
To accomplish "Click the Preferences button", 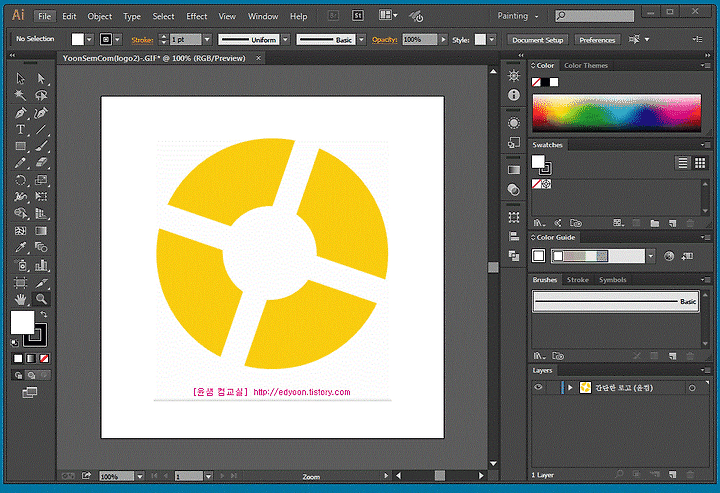I will click(597, 40).
